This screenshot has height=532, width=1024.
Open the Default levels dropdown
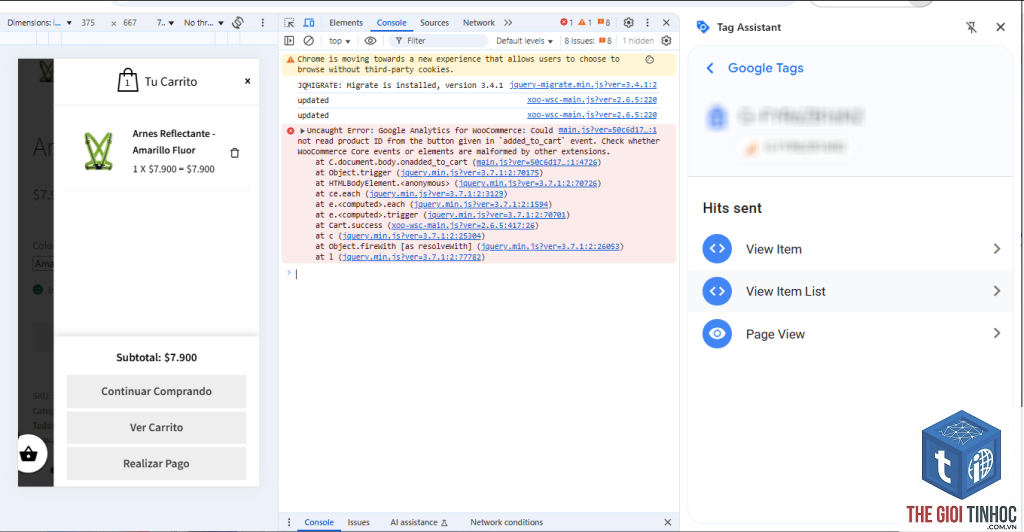pos(524,40)
